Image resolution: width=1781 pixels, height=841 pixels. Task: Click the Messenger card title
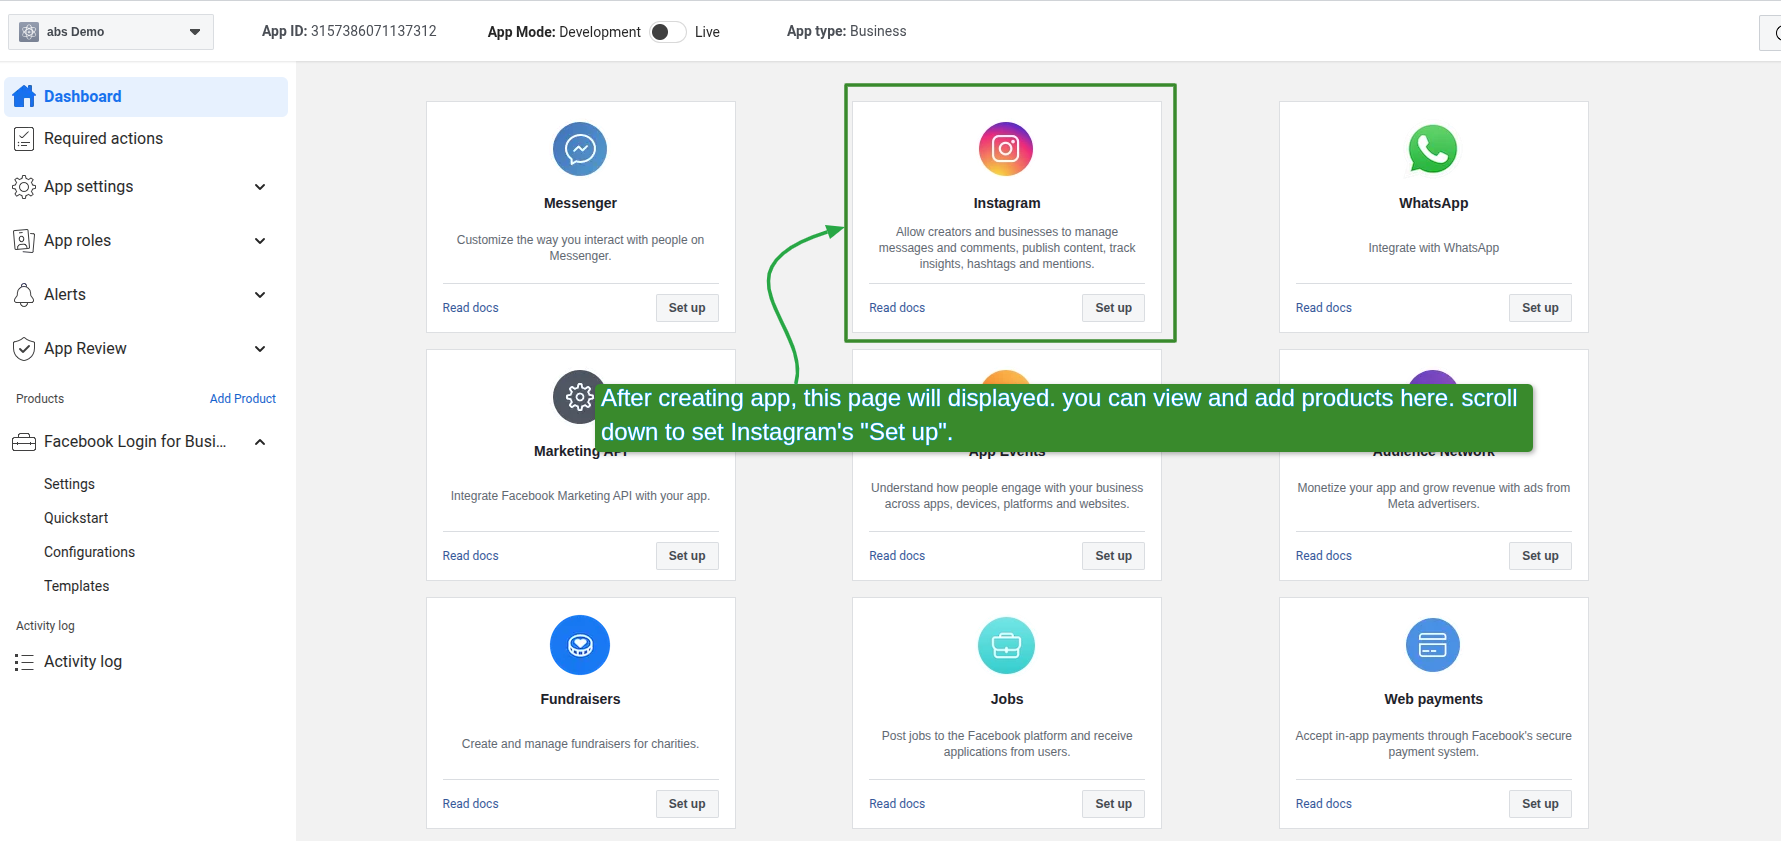[x=580, y=203]
